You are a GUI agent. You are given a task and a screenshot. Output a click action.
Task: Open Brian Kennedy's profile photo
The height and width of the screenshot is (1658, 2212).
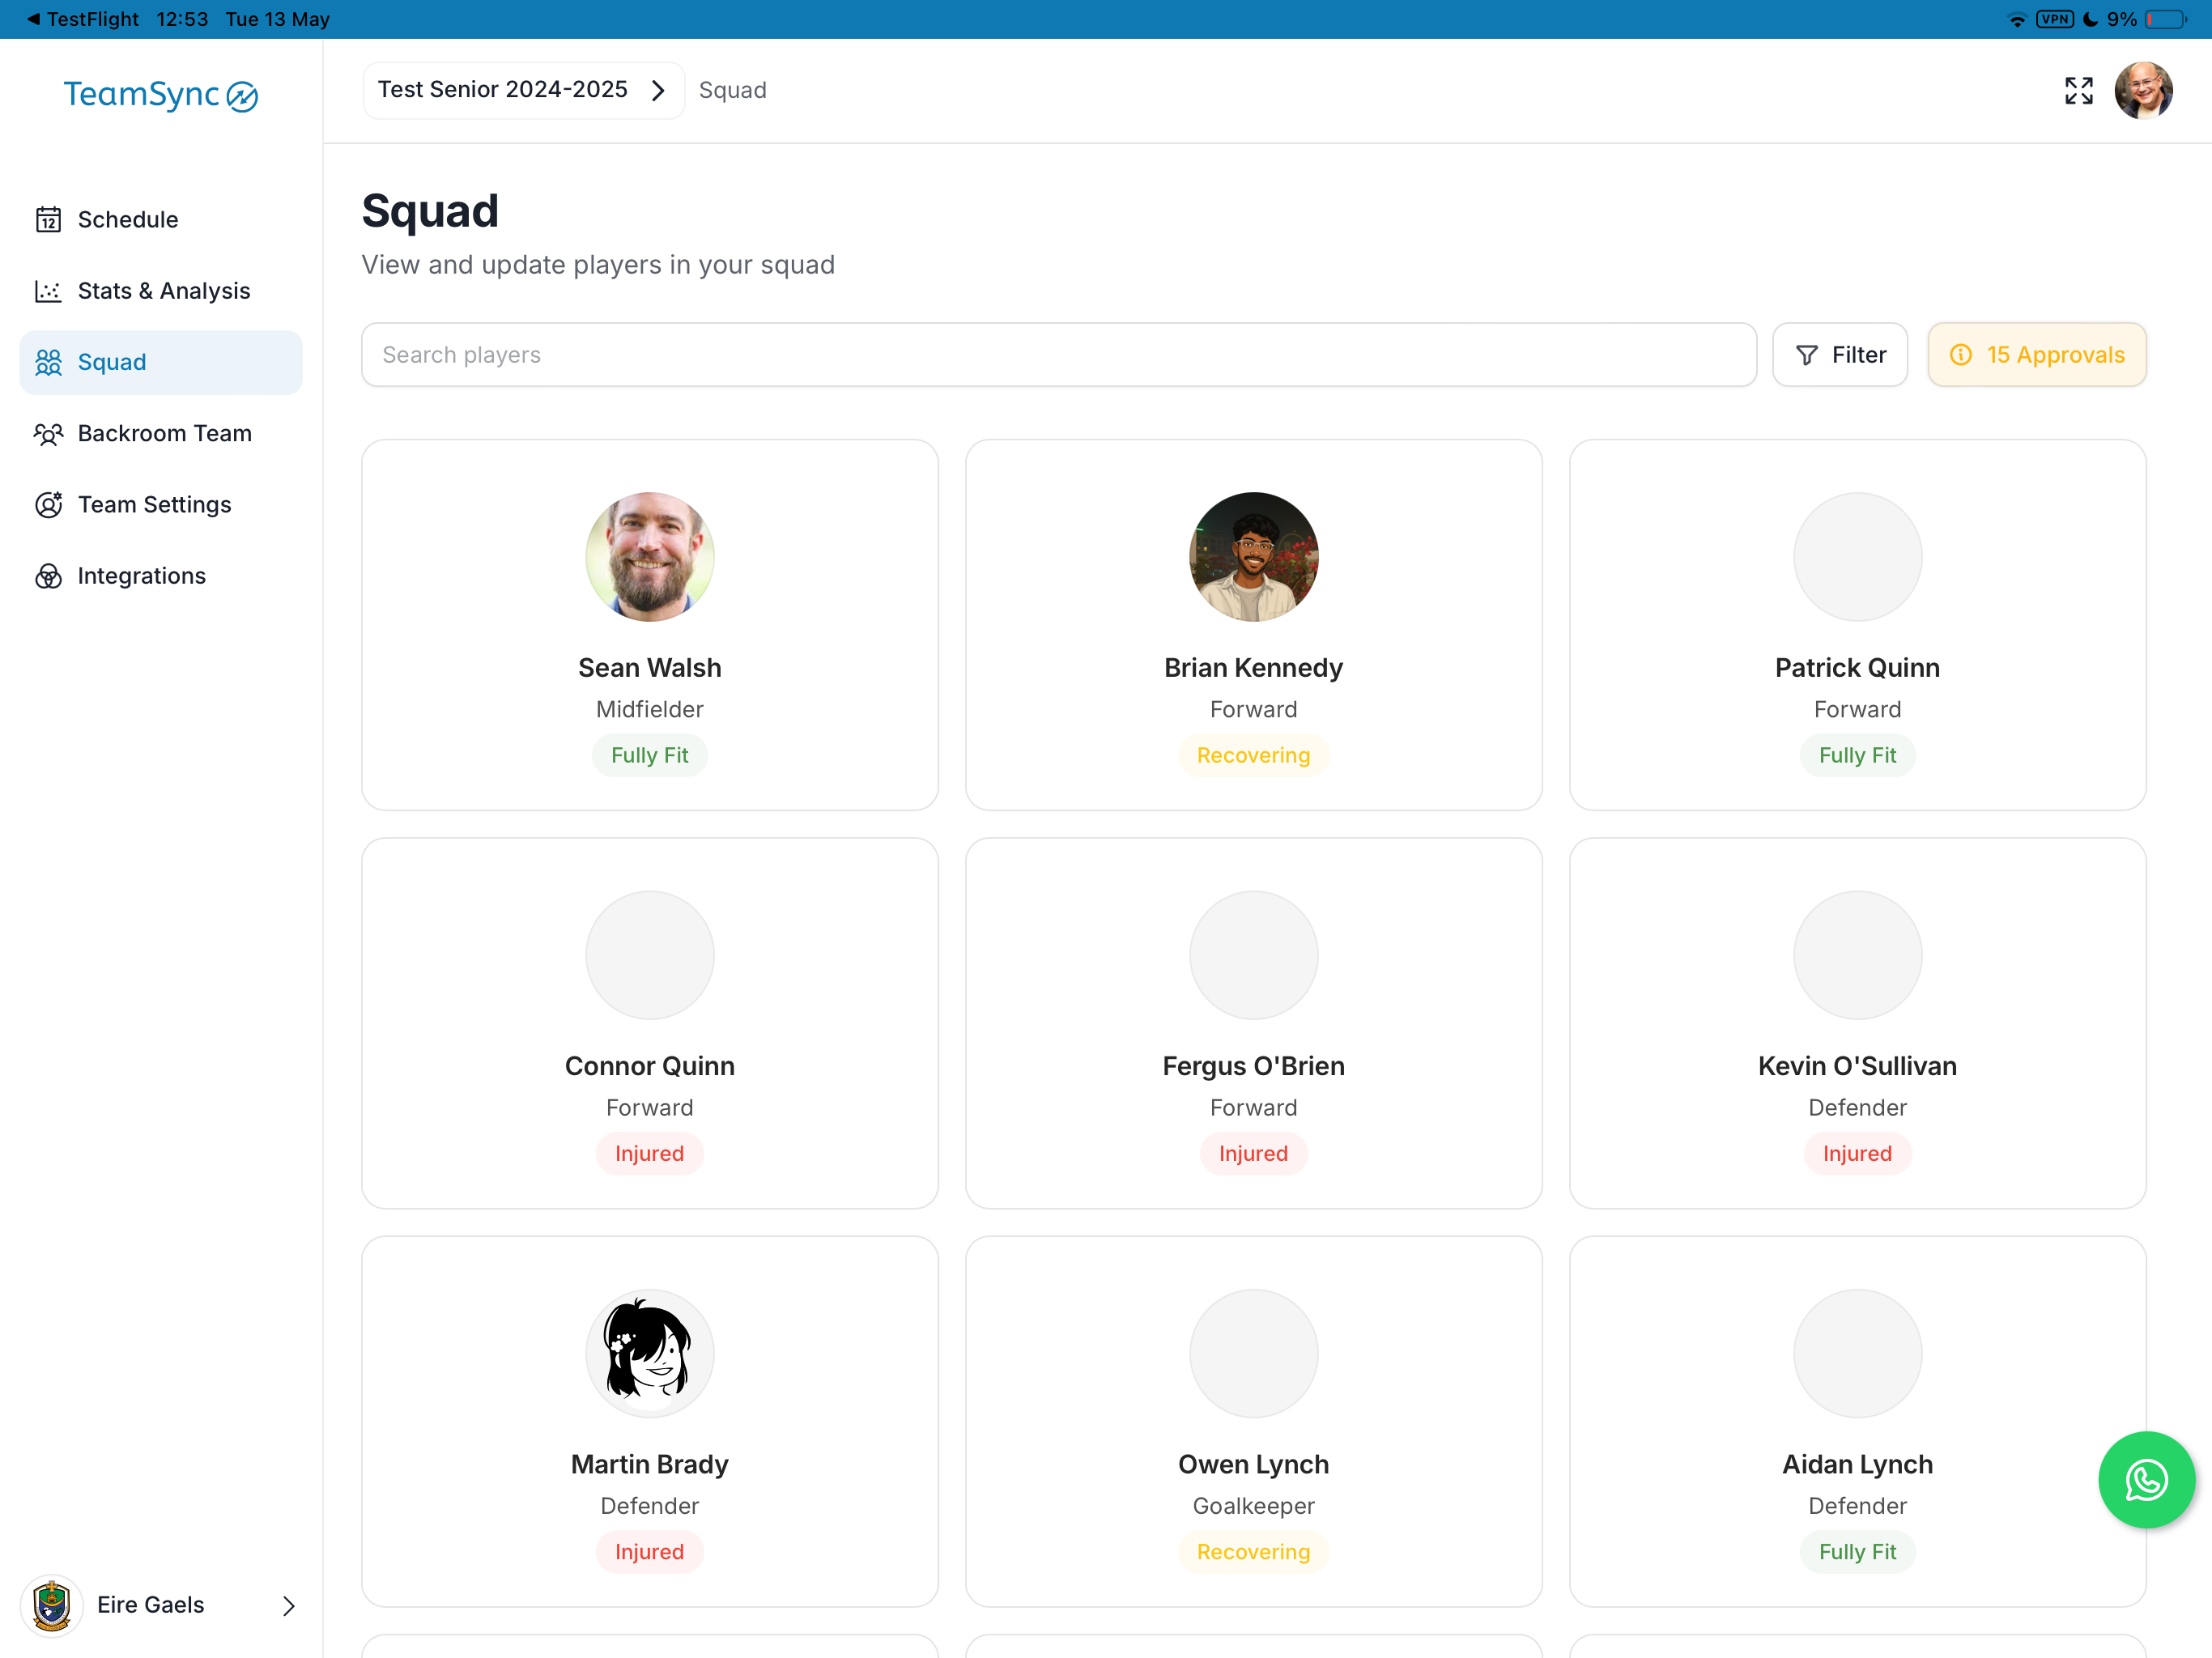[x=1254, y=556]
